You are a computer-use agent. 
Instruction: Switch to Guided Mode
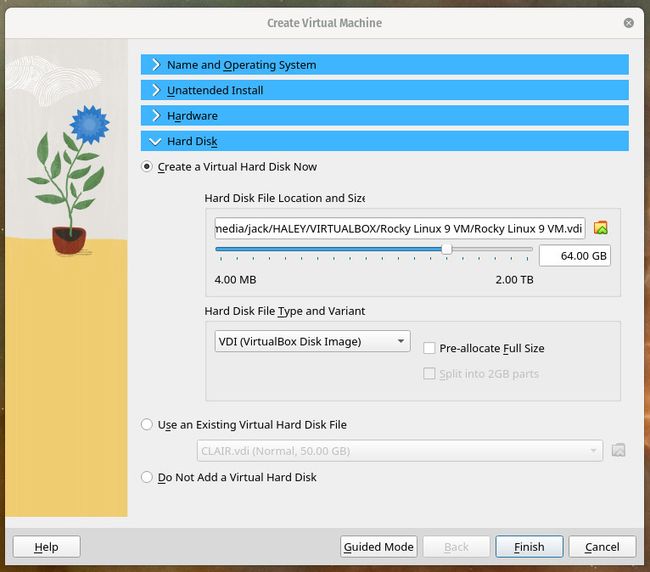(x=378, y=547)
